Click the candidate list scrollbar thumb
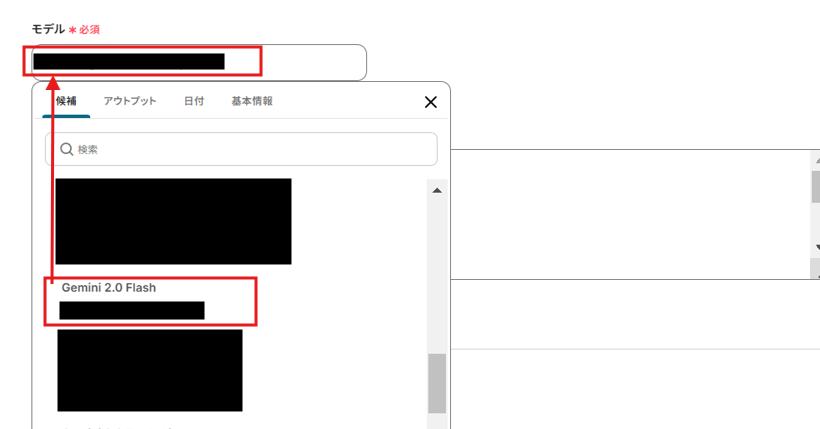820x429 pixels. click(x=437, y=383)
